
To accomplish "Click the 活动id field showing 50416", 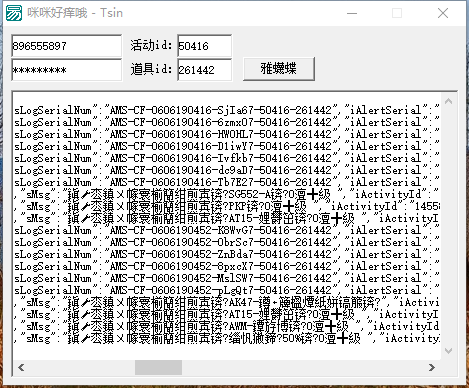I will click(204, 46).
